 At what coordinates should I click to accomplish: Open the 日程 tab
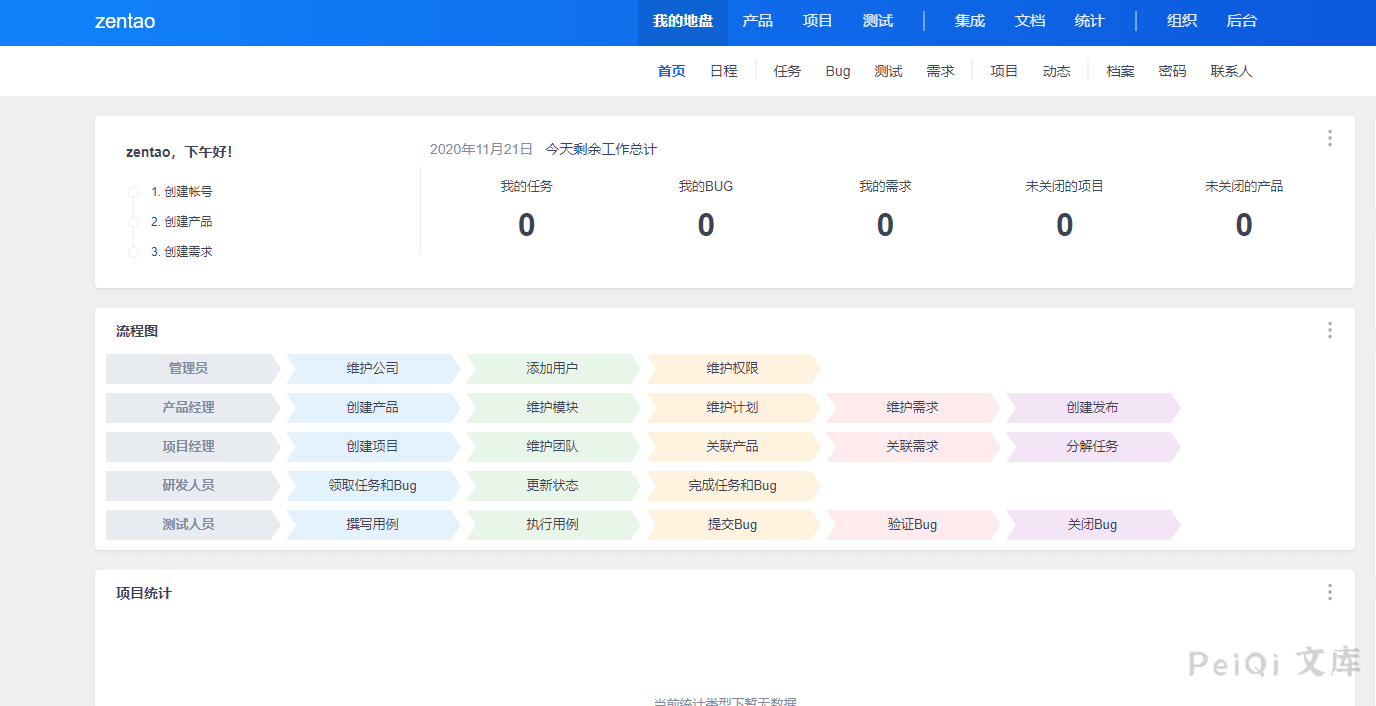pyautogui.click(x=723, y=71)
